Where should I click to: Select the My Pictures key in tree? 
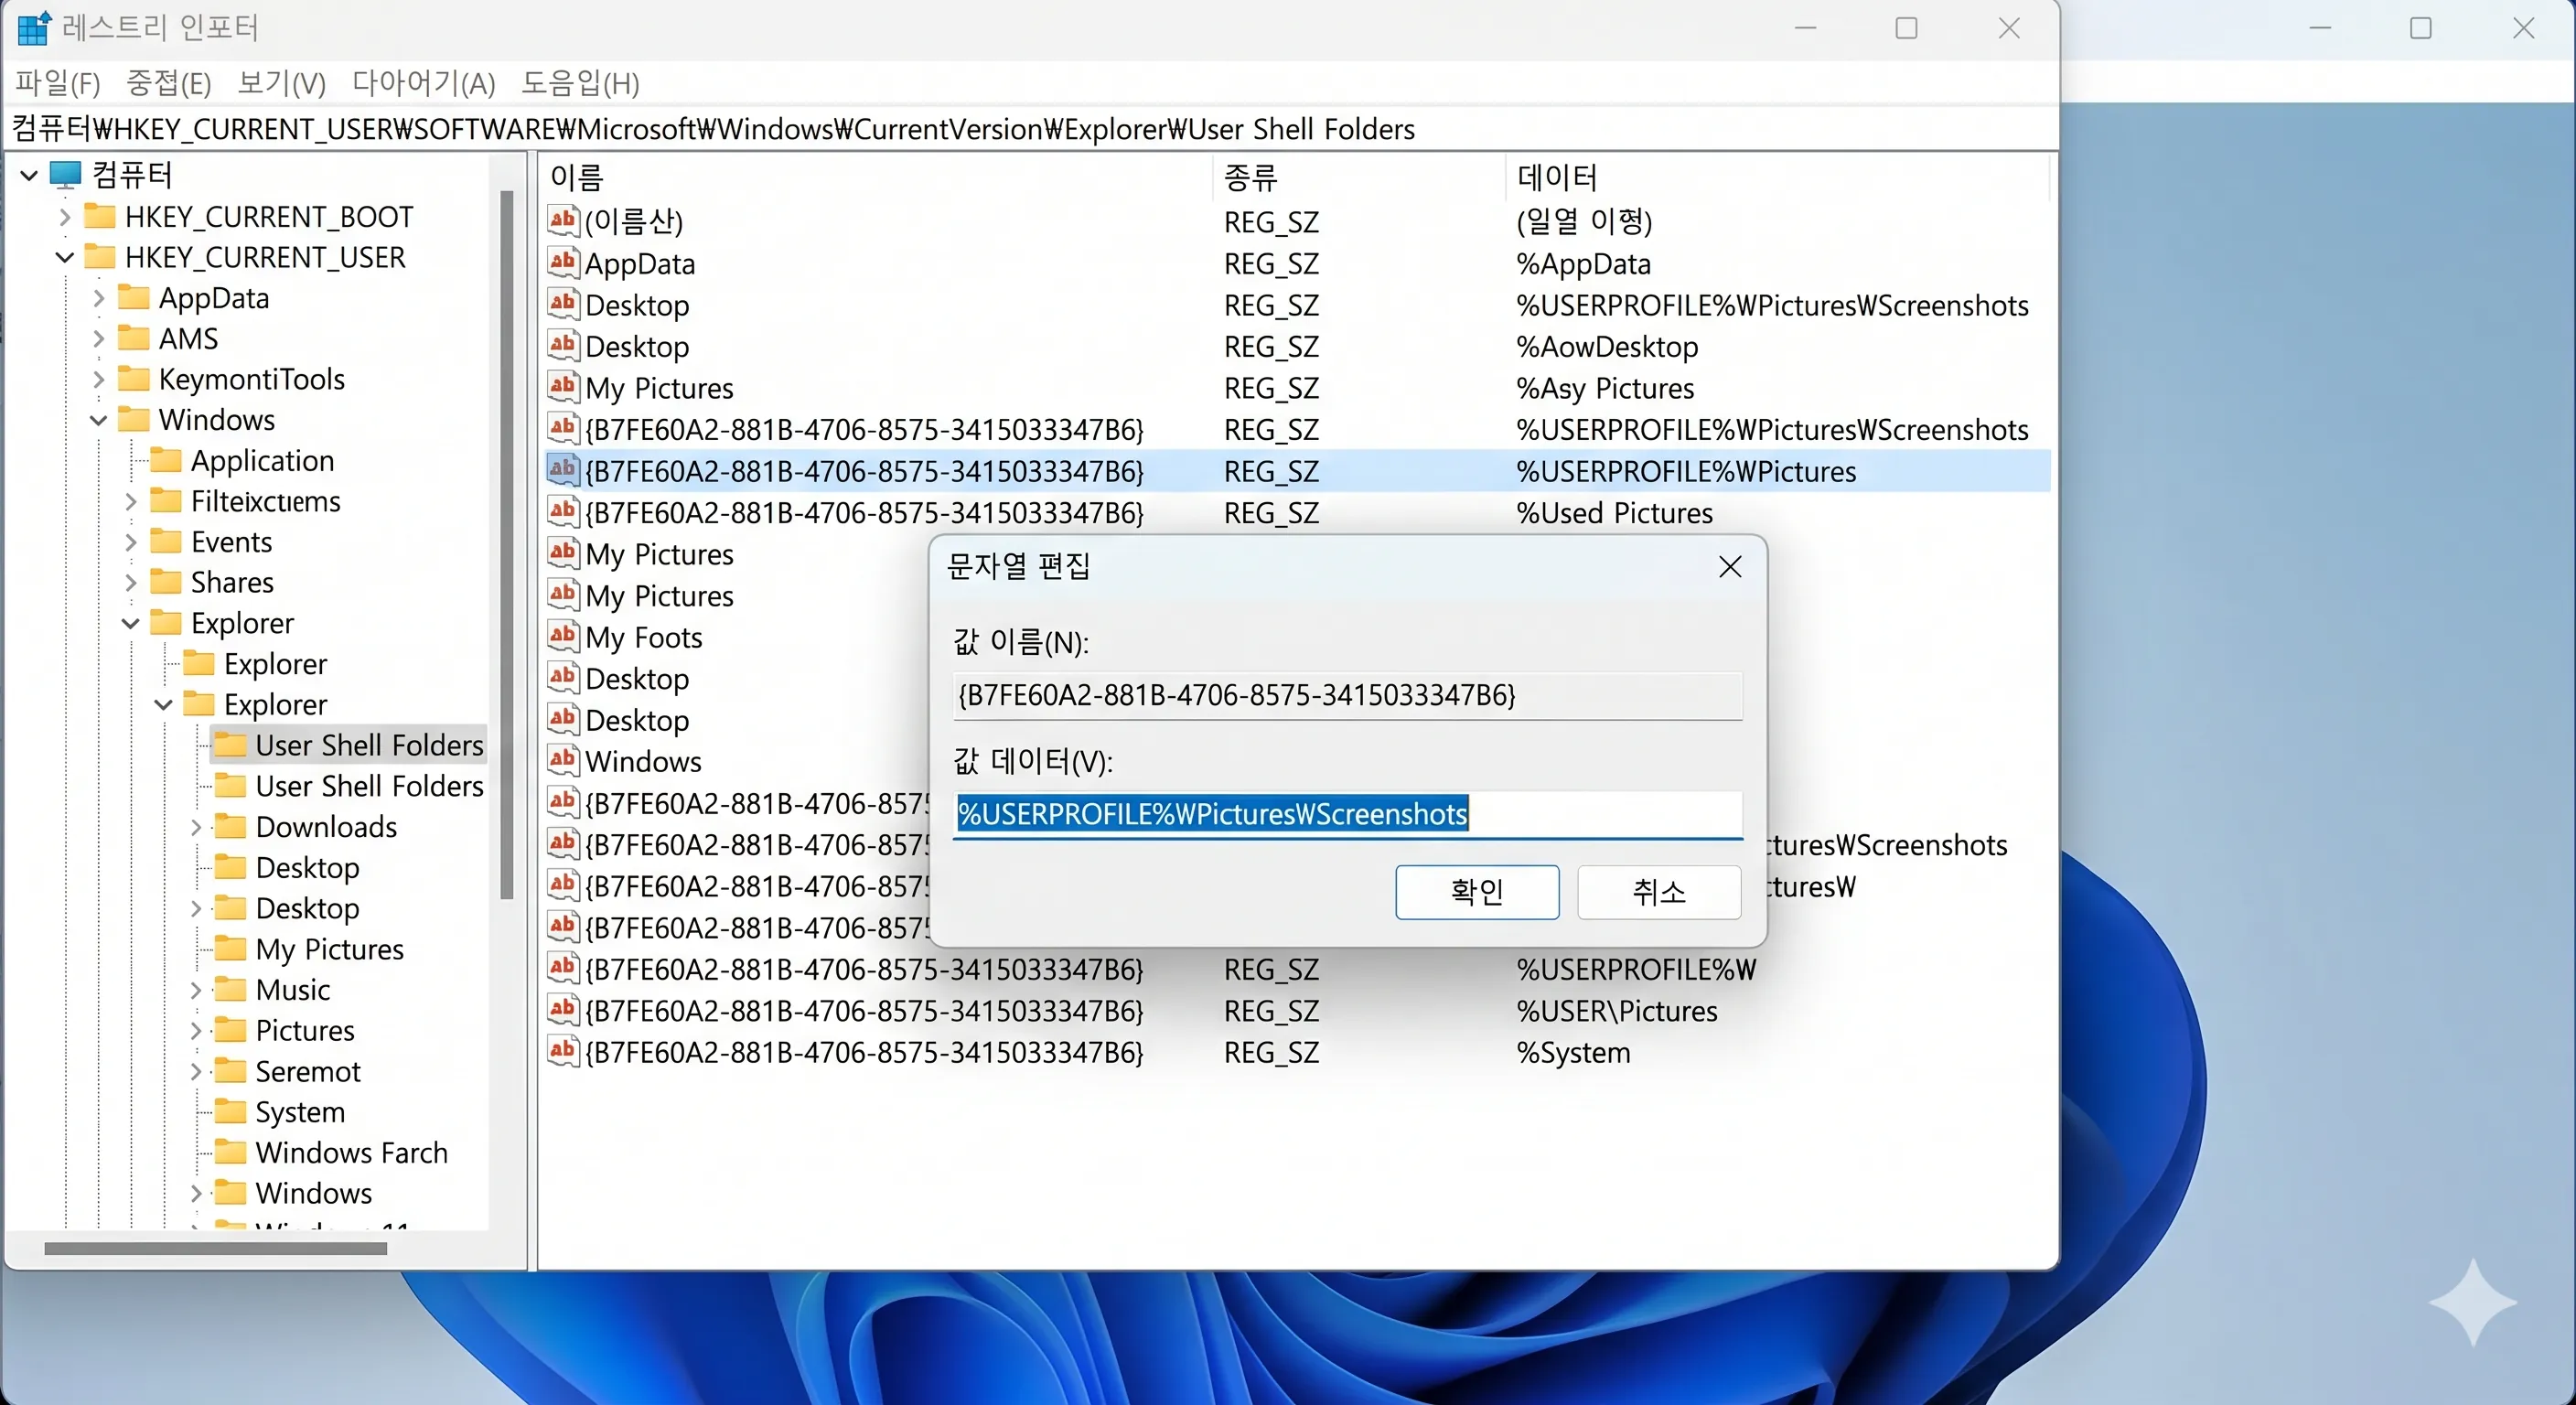(329, 949)
